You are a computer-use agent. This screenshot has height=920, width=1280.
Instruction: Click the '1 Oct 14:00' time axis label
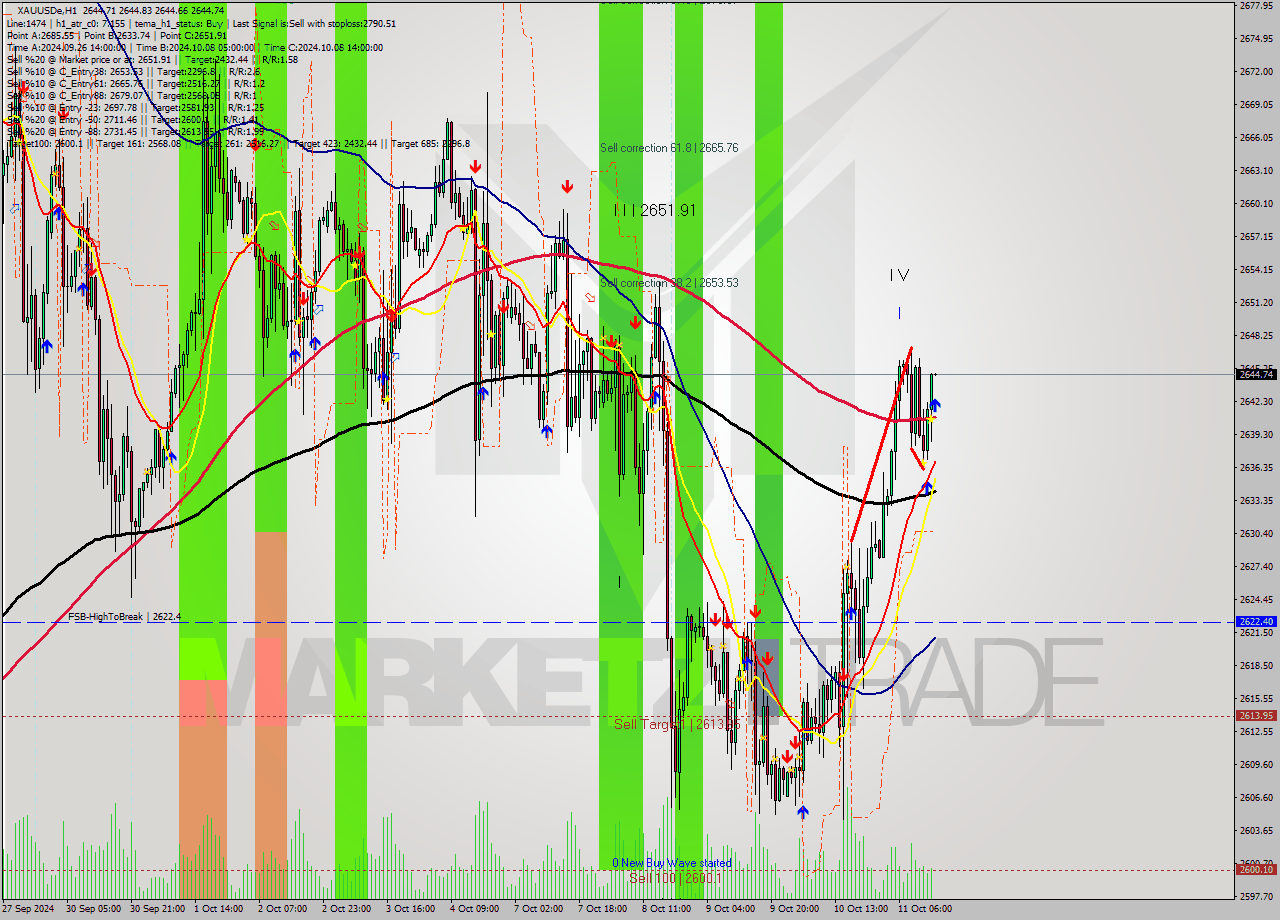click(x=218, y=909)
